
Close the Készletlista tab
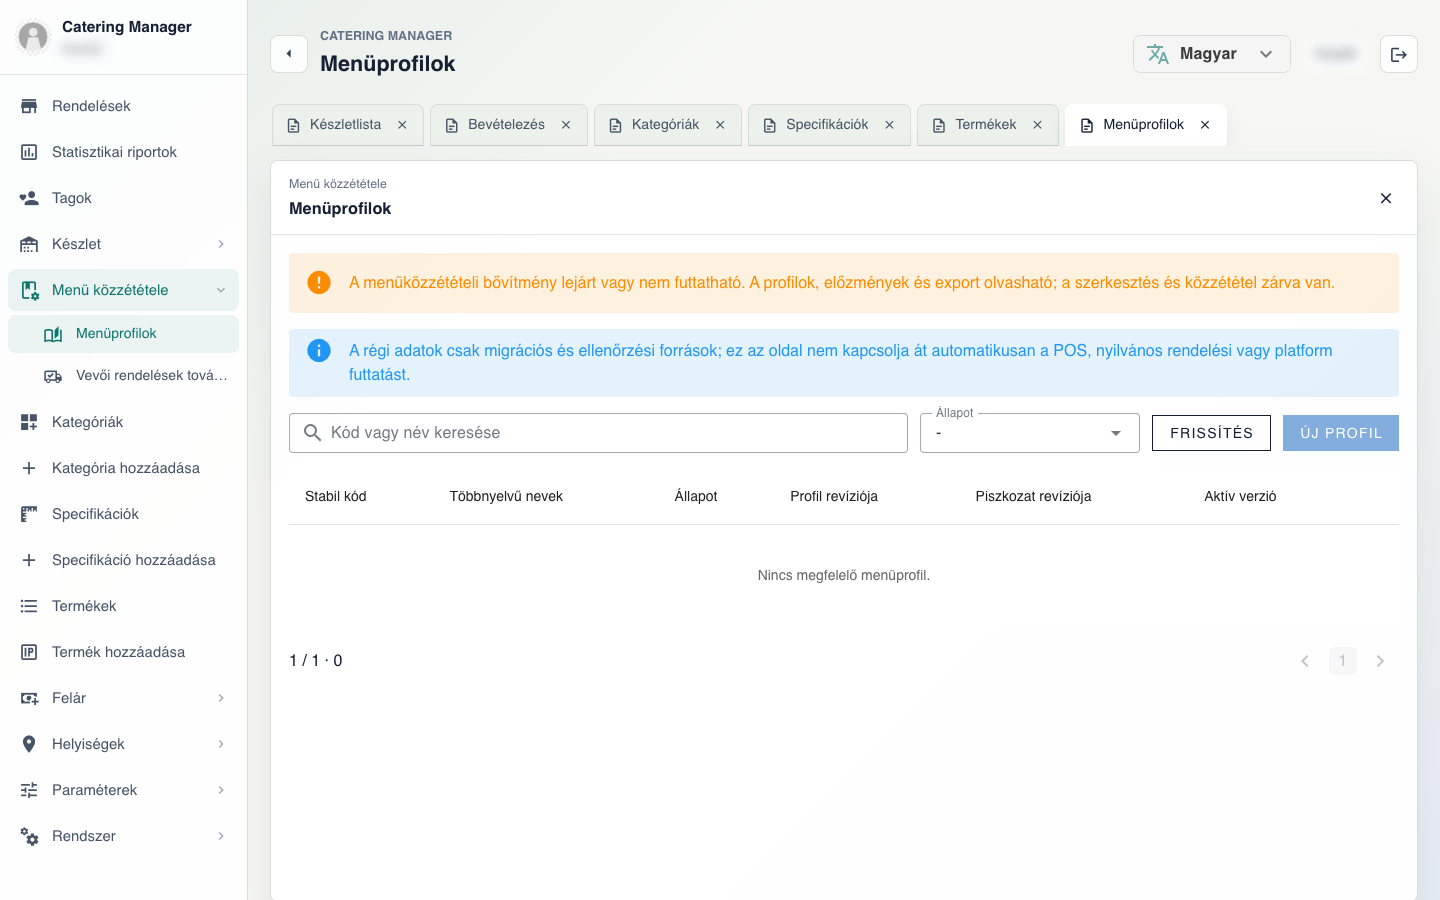click(x=402, y=125)
